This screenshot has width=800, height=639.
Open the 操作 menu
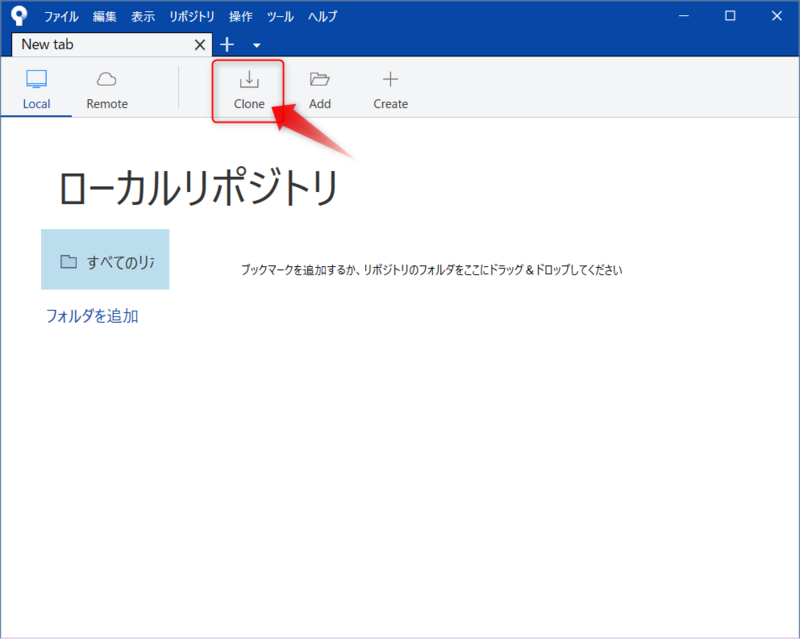click(240, 16)
